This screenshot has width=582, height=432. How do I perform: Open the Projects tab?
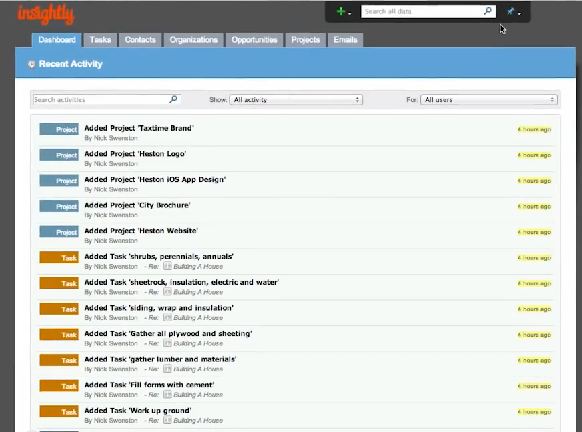(305, 40)
